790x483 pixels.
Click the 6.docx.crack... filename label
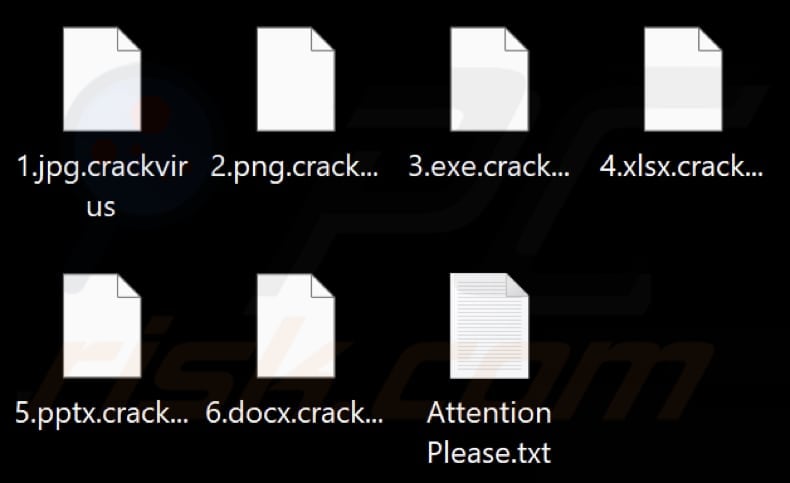(294, 413)
